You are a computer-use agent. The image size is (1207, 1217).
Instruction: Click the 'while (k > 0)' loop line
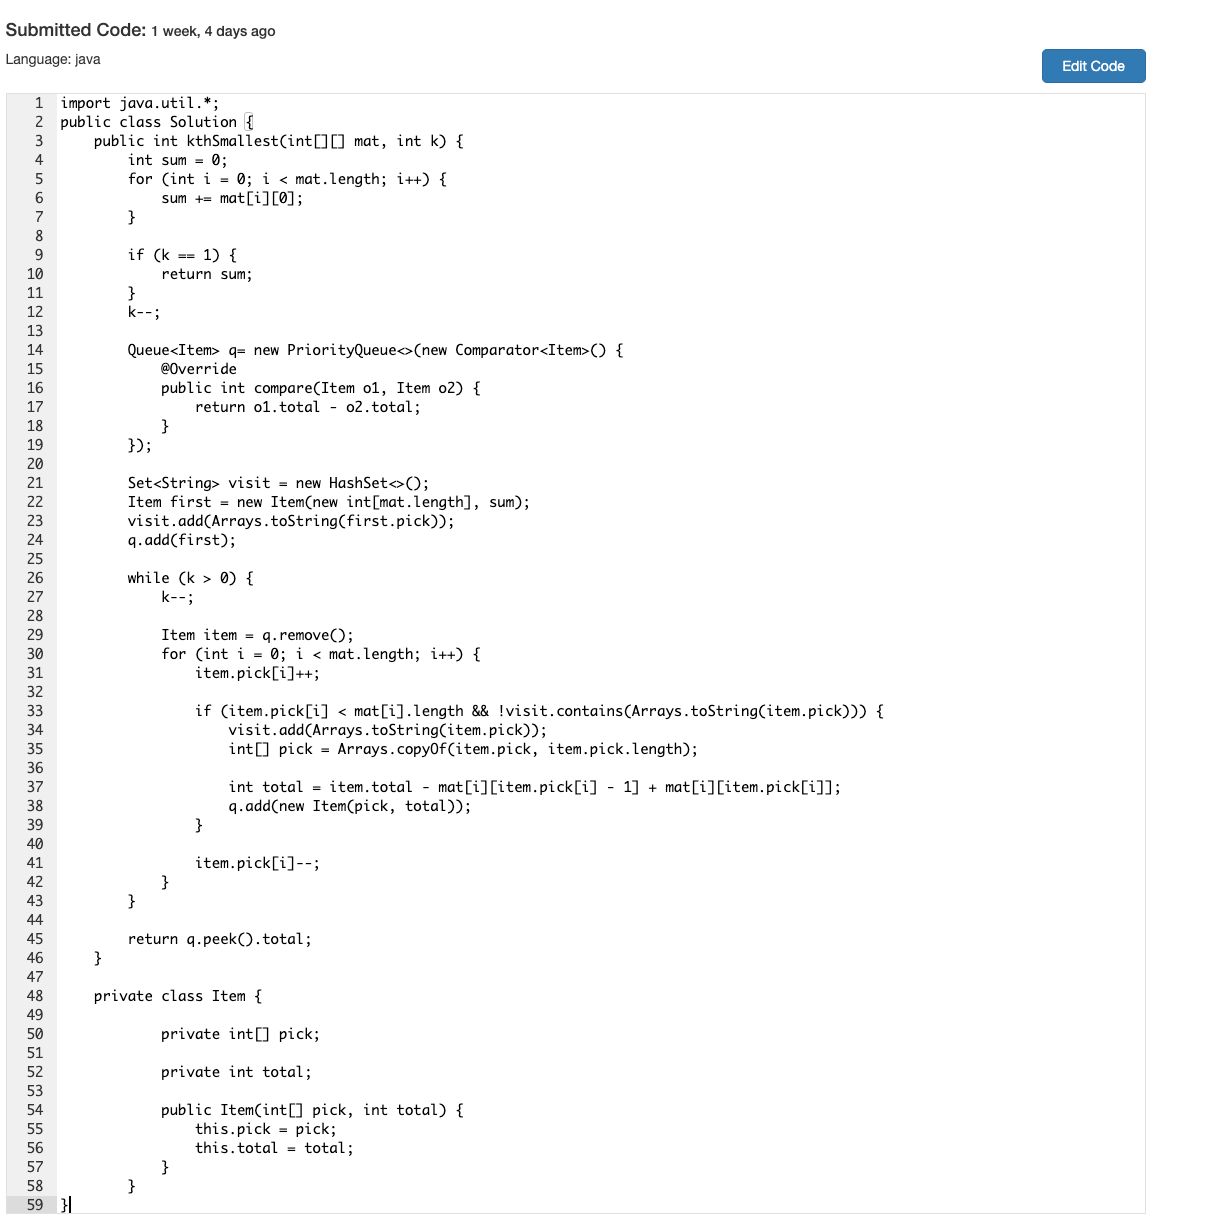[190, 578]
